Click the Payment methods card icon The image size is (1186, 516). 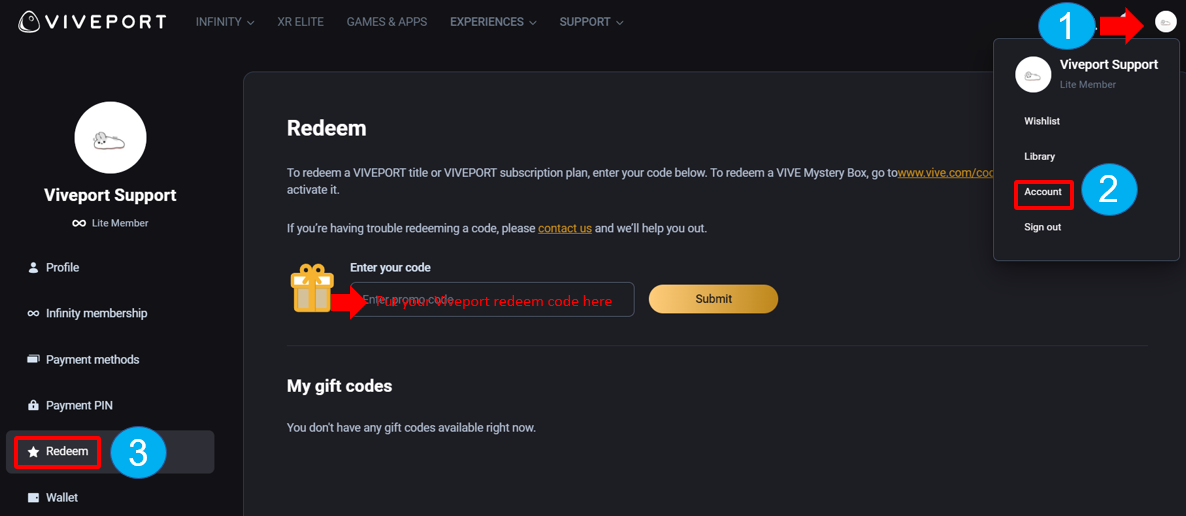point(33,359)
